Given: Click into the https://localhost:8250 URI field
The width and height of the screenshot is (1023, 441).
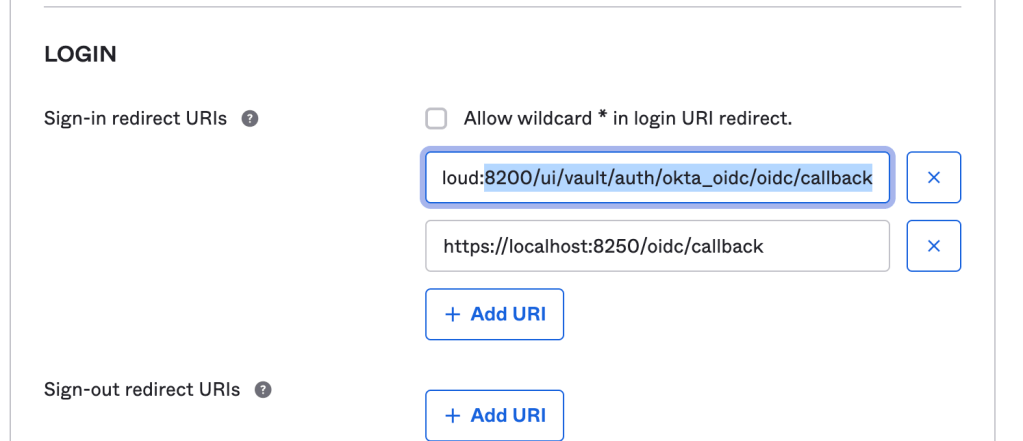Looking at the screenshot, I should pos(657,246).
